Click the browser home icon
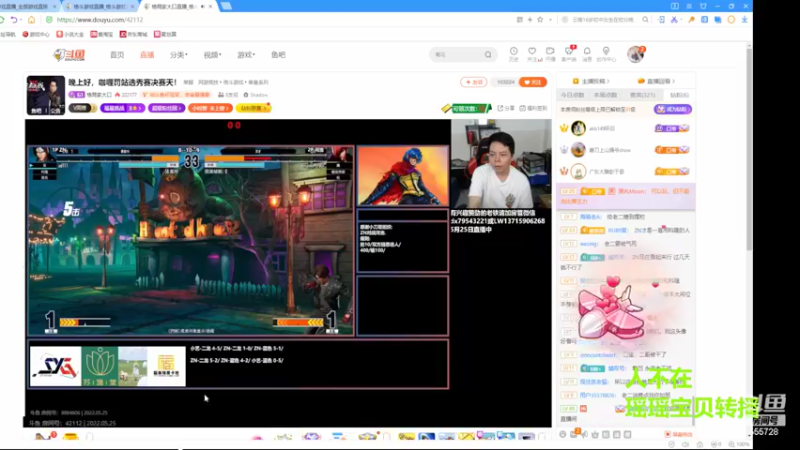 pos(32,20)
